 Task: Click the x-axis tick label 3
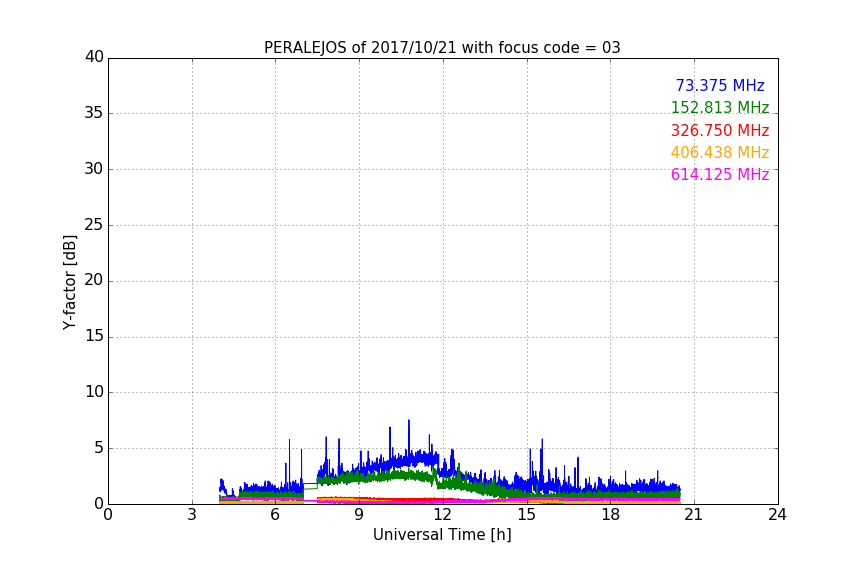192,515
